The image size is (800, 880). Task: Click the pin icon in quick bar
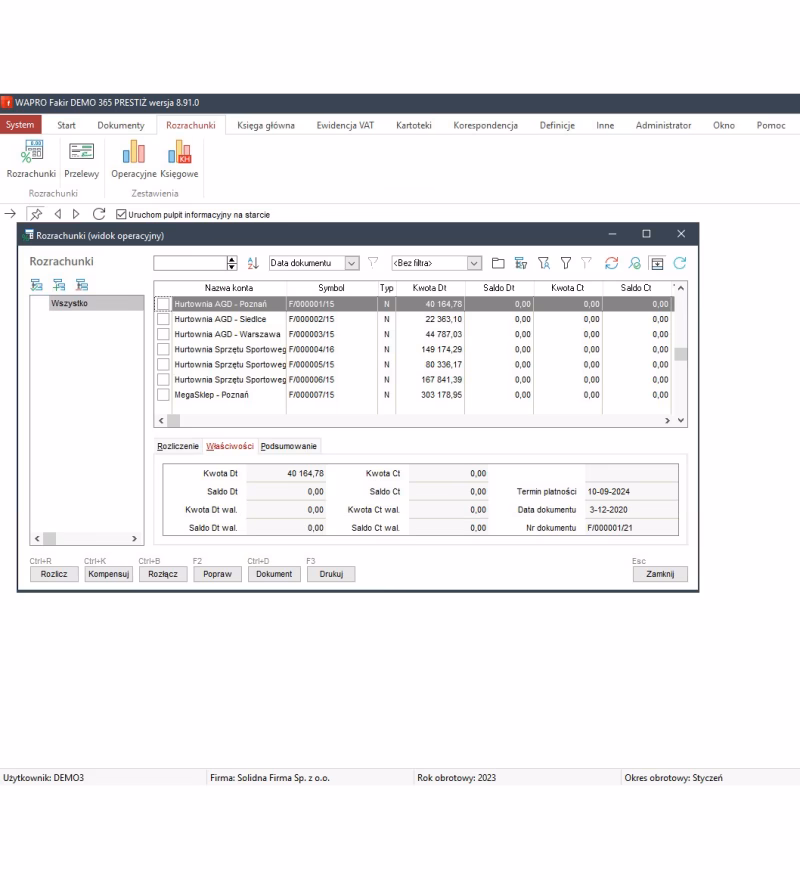[x=36, y=213]
